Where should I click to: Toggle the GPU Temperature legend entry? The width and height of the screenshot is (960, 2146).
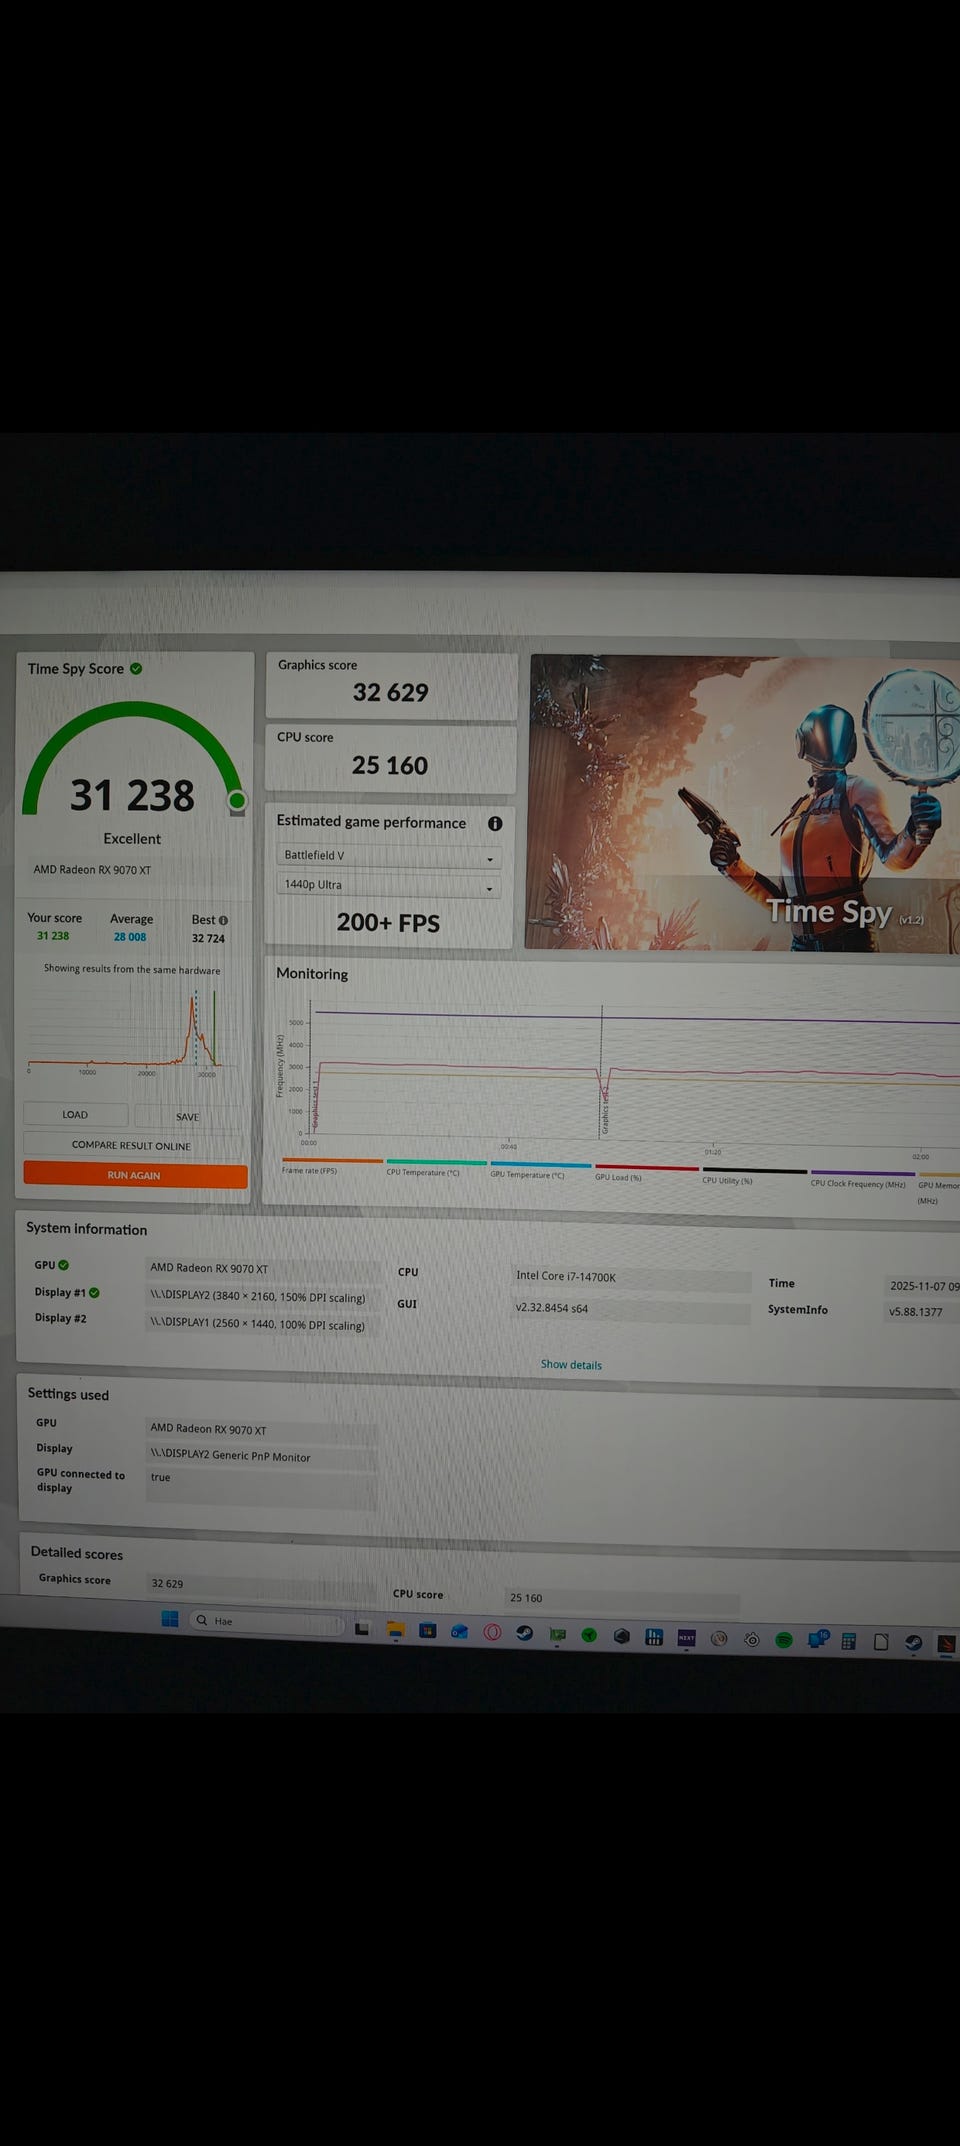[541, 1170]
